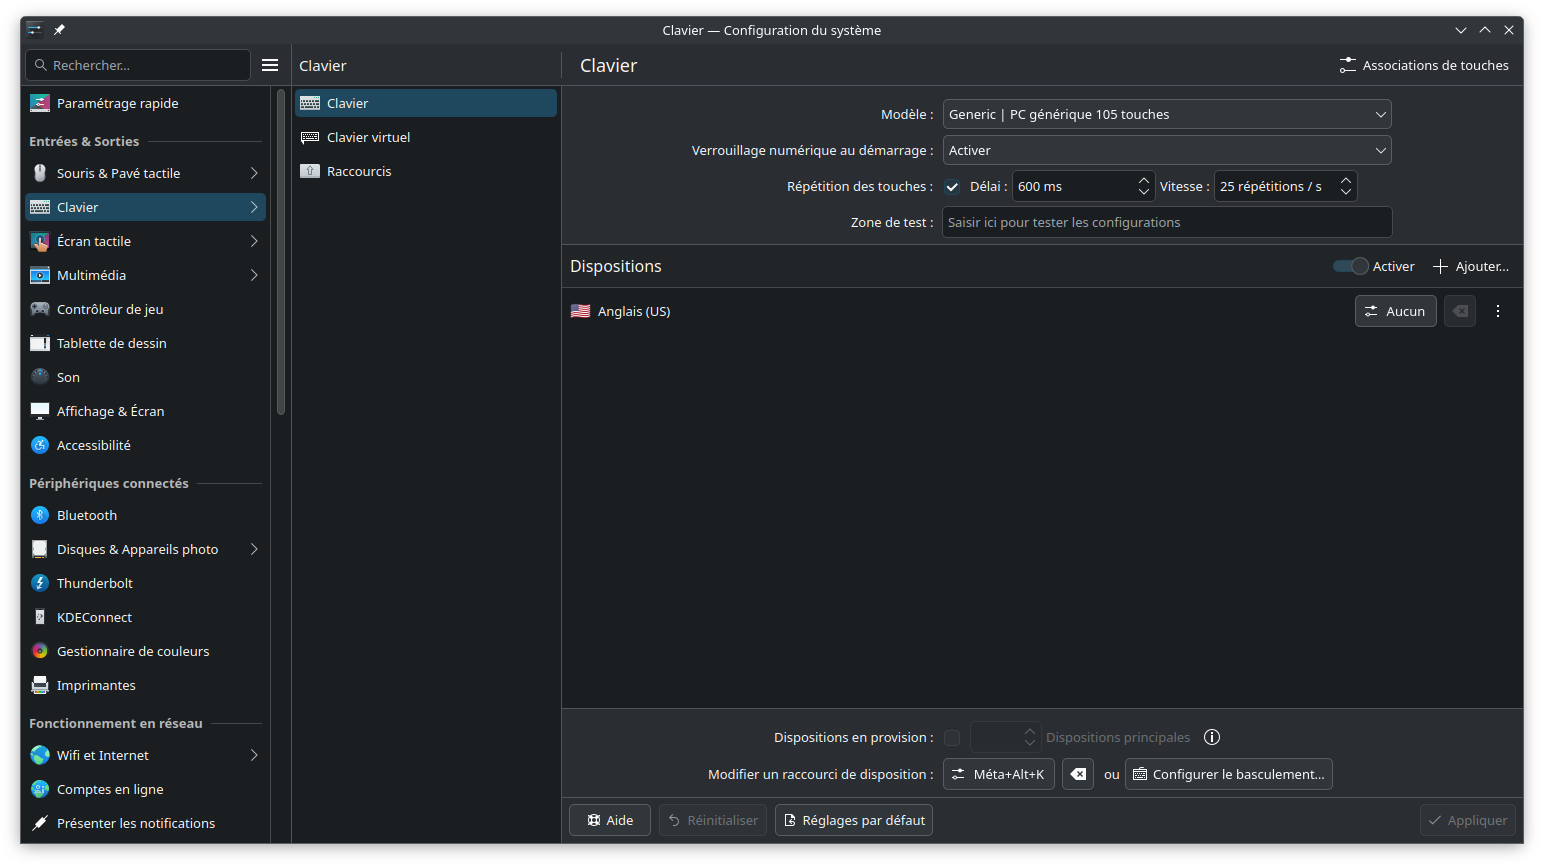Expand the Wifi et Internet chevron

(254, 755)
